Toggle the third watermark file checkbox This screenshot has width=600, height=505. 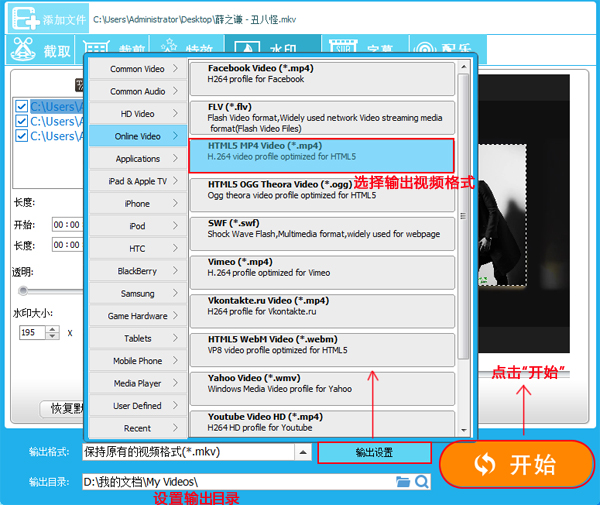(x=22, y=137)
